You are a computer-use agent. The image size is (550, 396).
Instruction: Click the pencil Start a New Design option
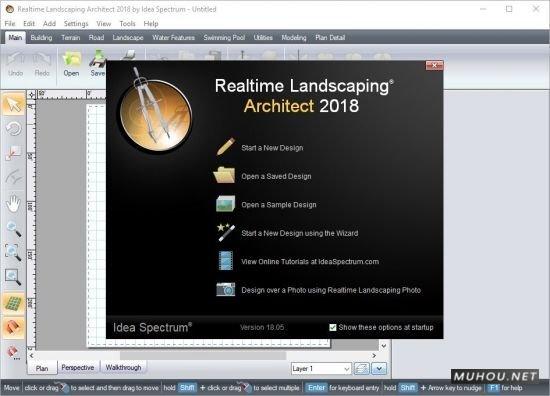pyautogui.click(x=260, y=148)
